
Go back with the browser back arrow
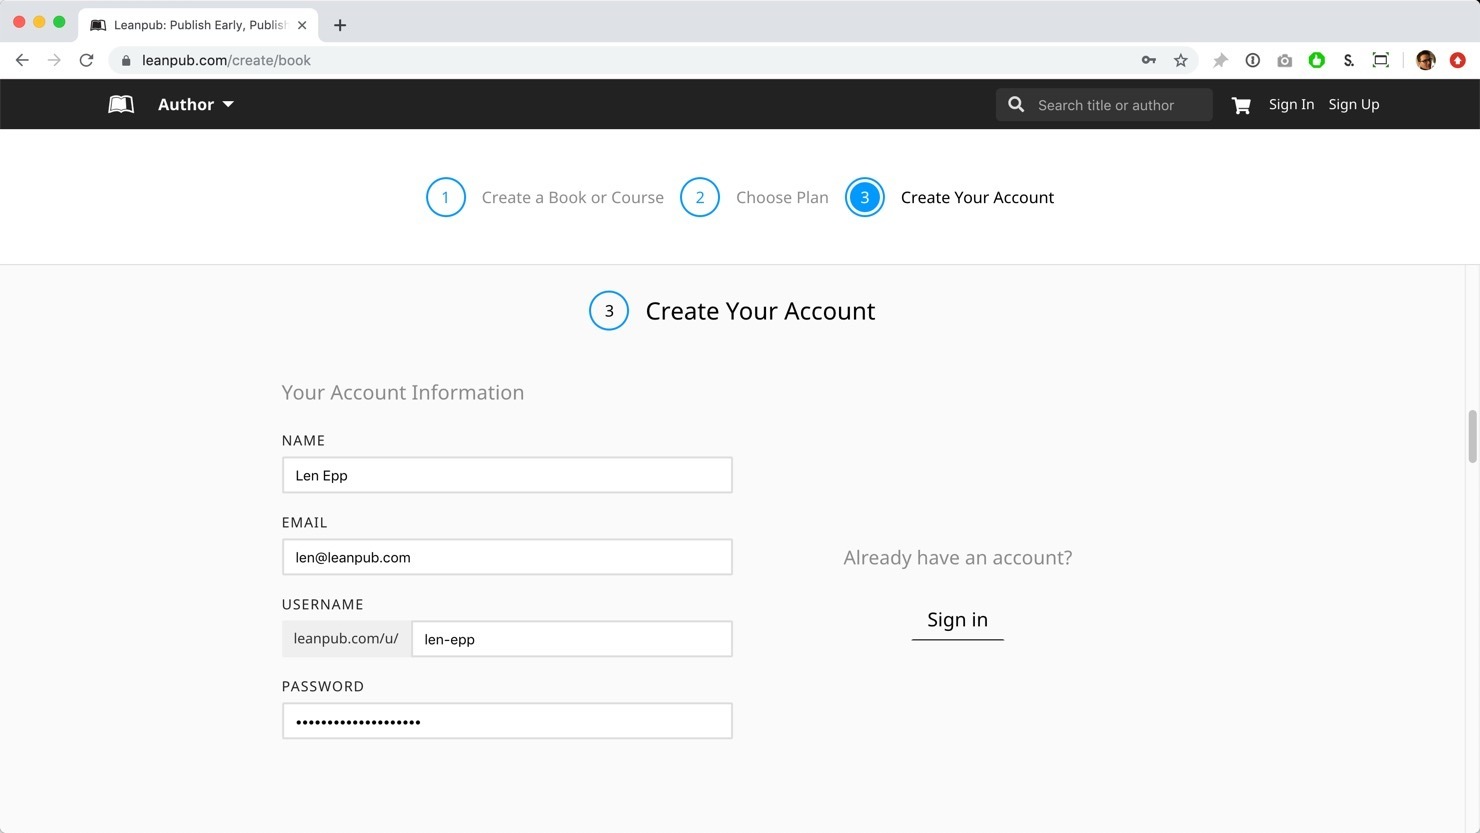click(x=22, y=60)
